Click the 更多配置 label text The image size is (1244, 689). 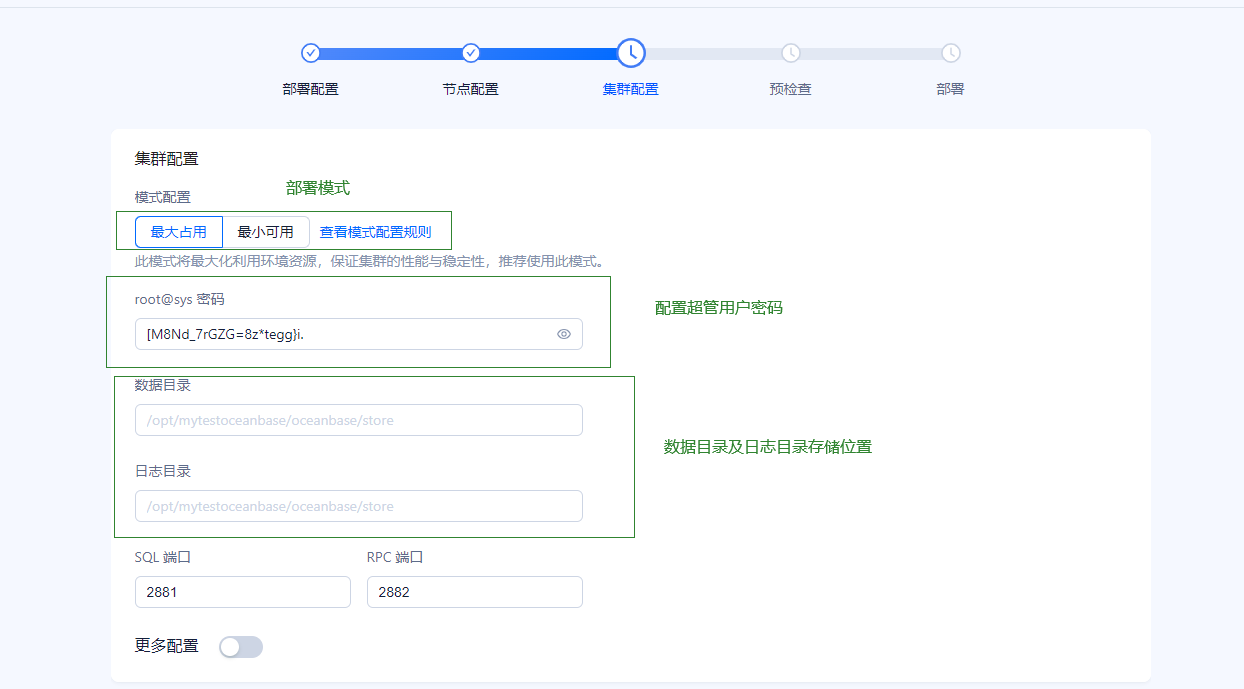click(x=167, y=646)
